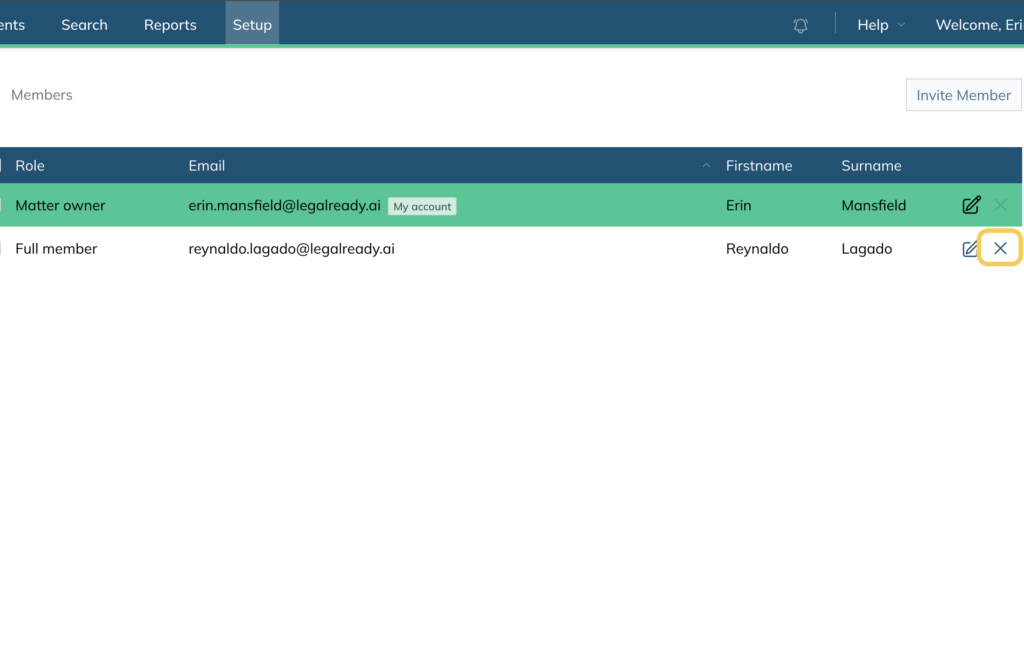Select the Setup tab
1024x658 pixels.
[x=252, y=24]
